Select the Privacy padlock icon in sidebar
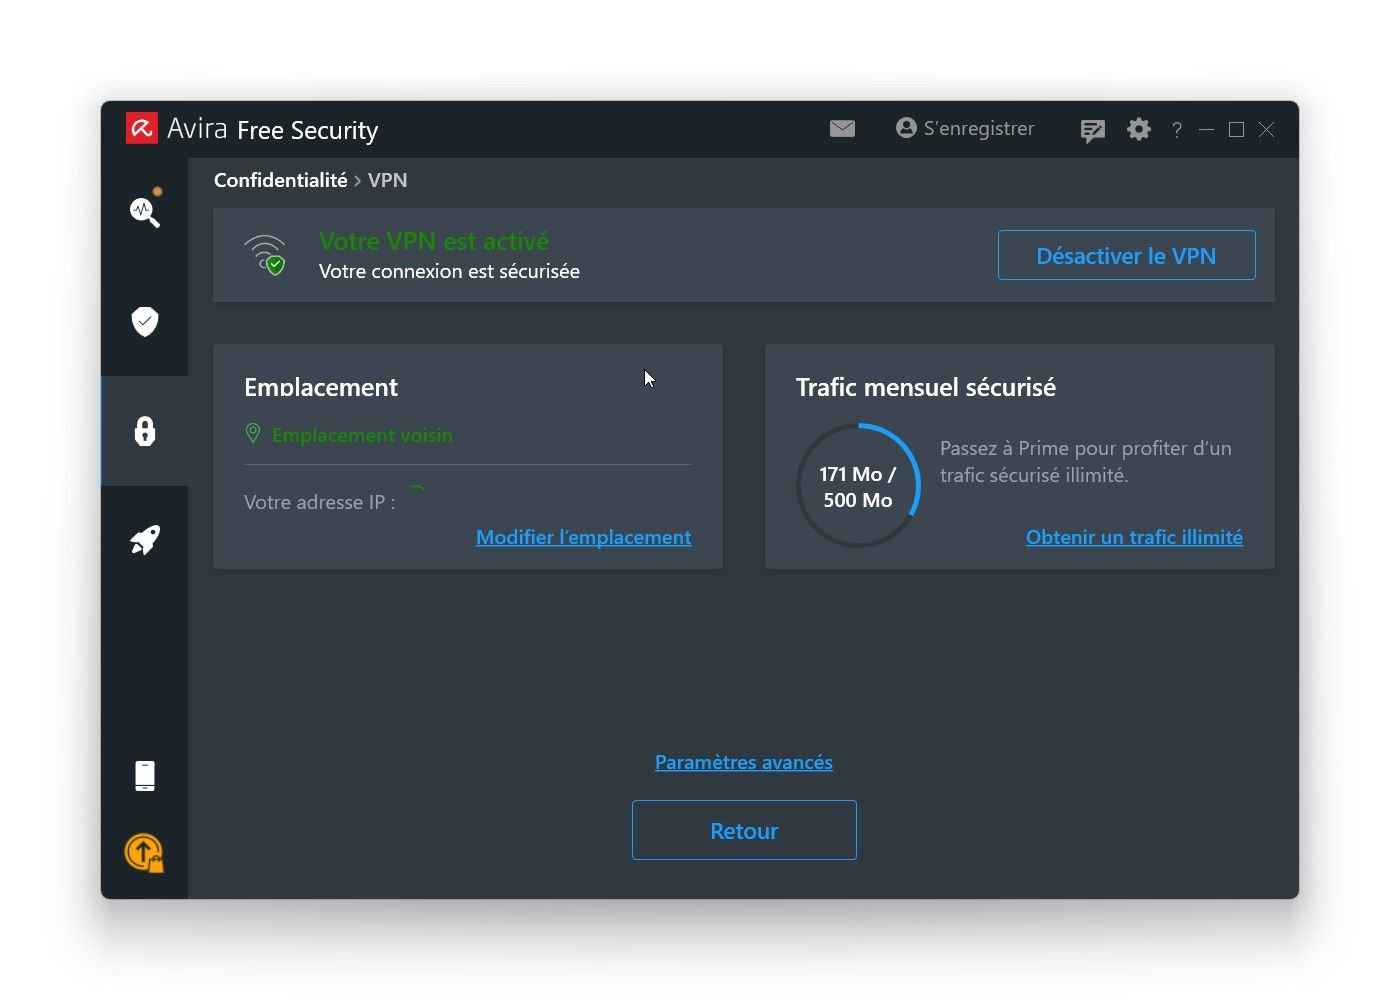 point(145,431)
